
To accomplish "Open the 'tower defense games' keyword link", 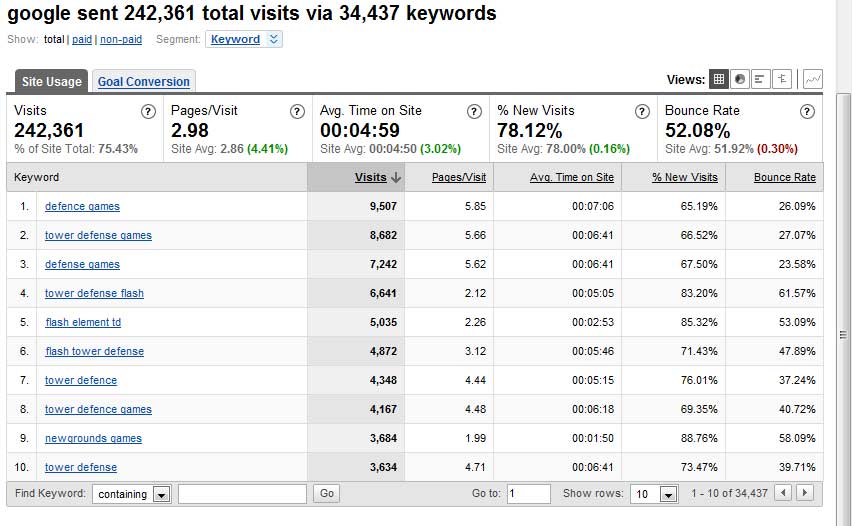I will pos(98,236).
